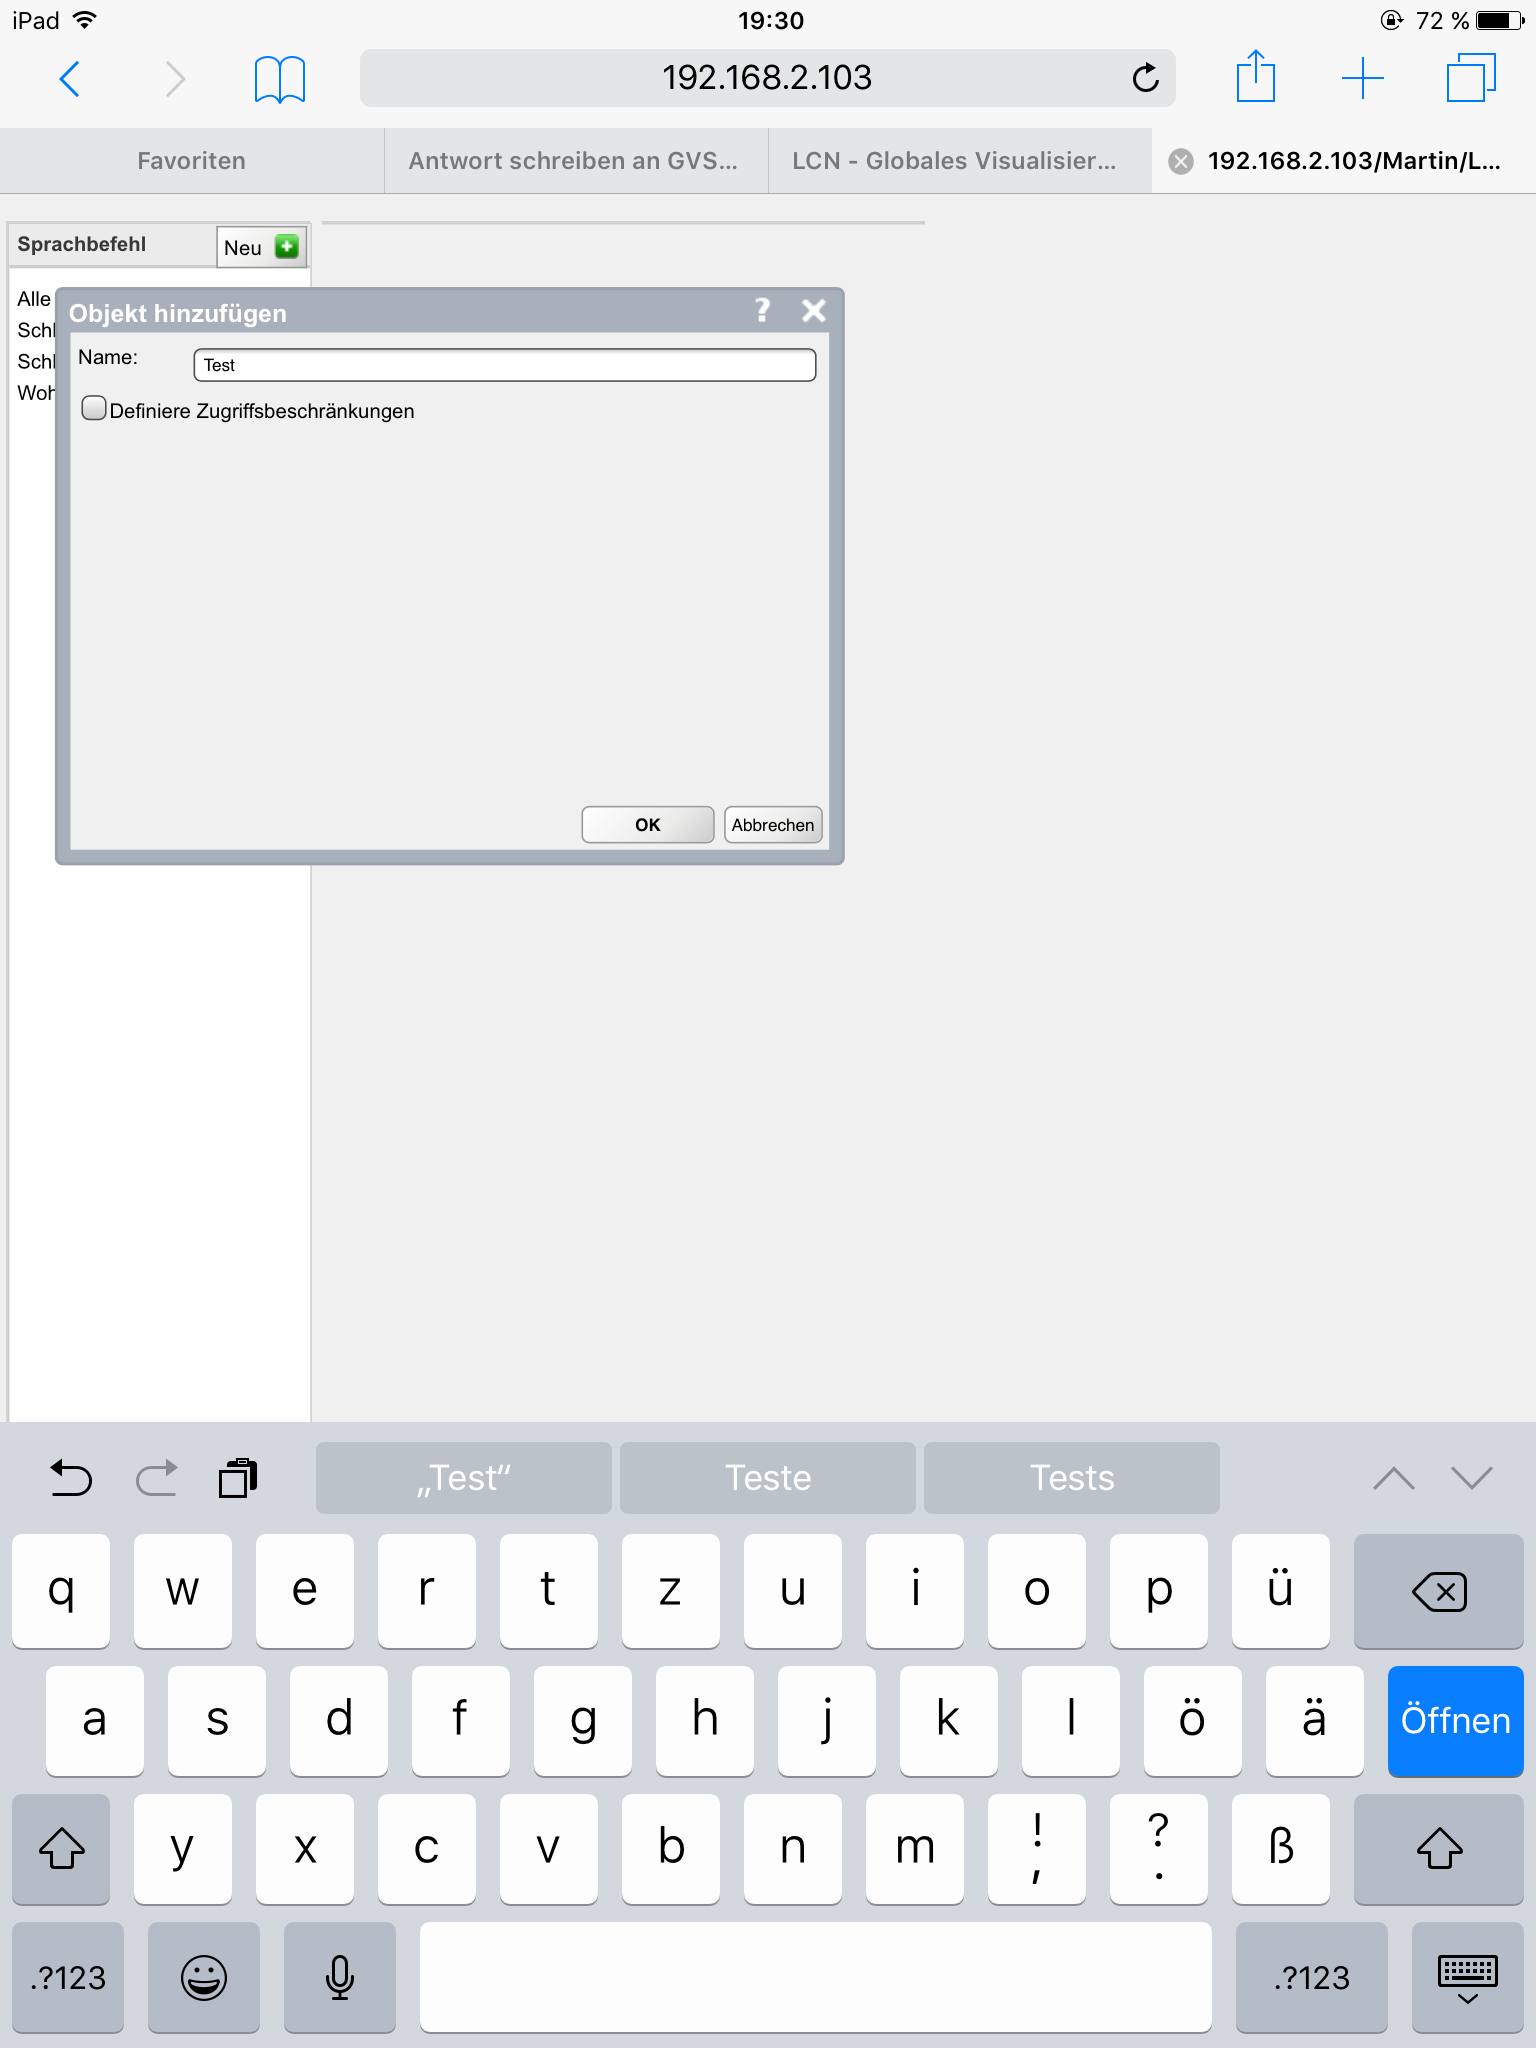
Task: Open the share sheet icon
Action: pyautogui.click(x=1255, y=78)
